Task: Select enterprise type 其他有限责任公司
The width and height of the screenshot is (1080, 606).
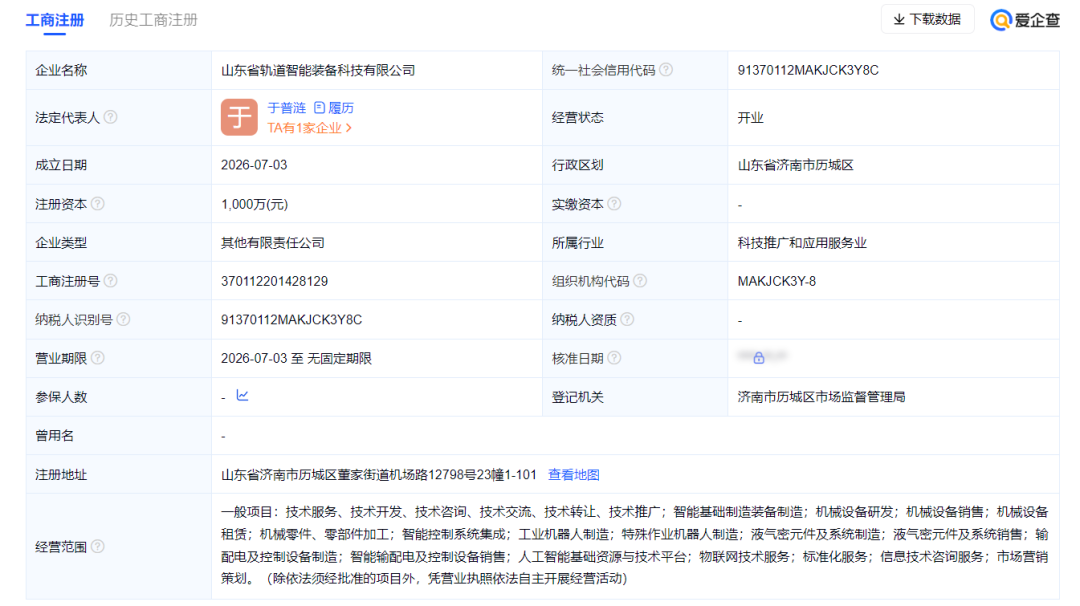Action: coord(273,243)
